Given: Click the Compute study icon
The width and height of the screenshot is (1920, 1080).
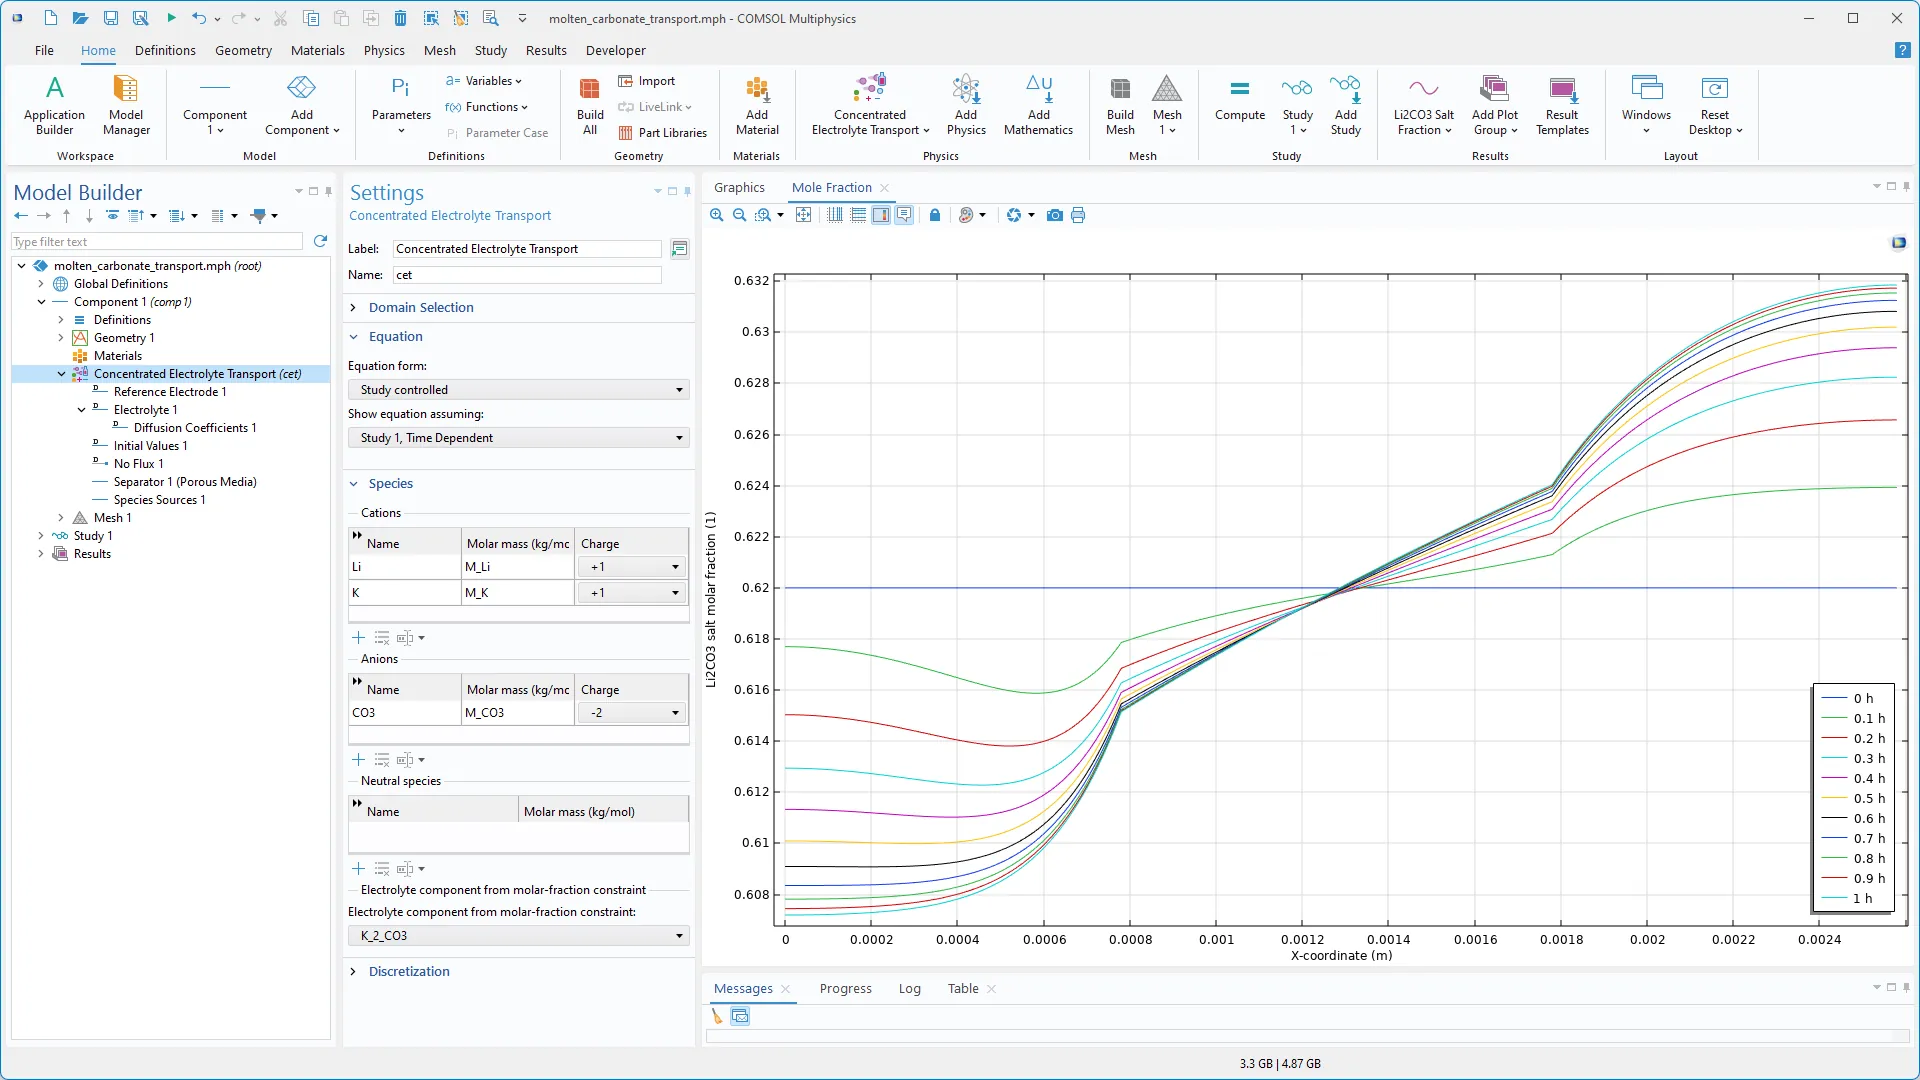Looking at the screenshot, I should [1240, 105].
